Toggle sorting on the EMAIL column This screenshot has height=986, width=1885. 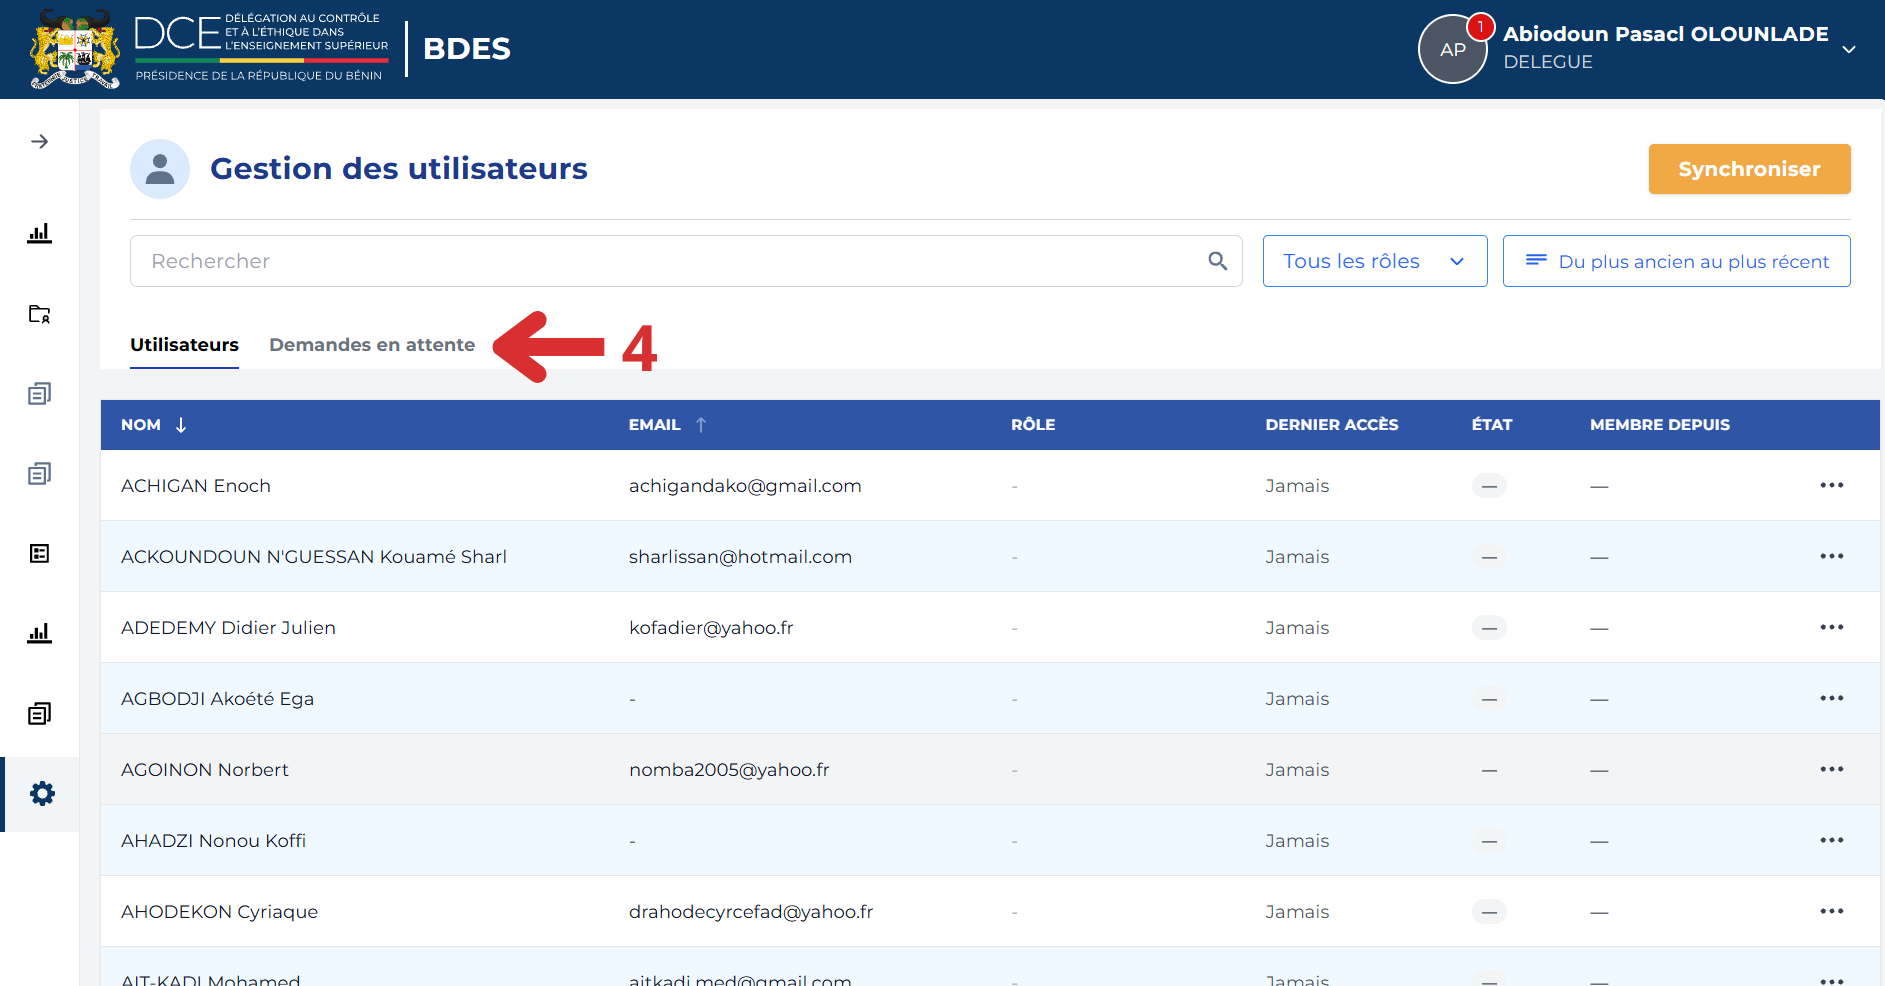701,425
